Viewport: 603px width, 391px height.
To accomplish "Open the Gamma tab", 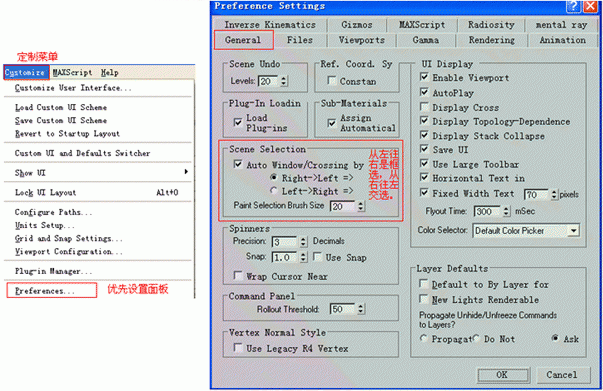I will (426, 40).
